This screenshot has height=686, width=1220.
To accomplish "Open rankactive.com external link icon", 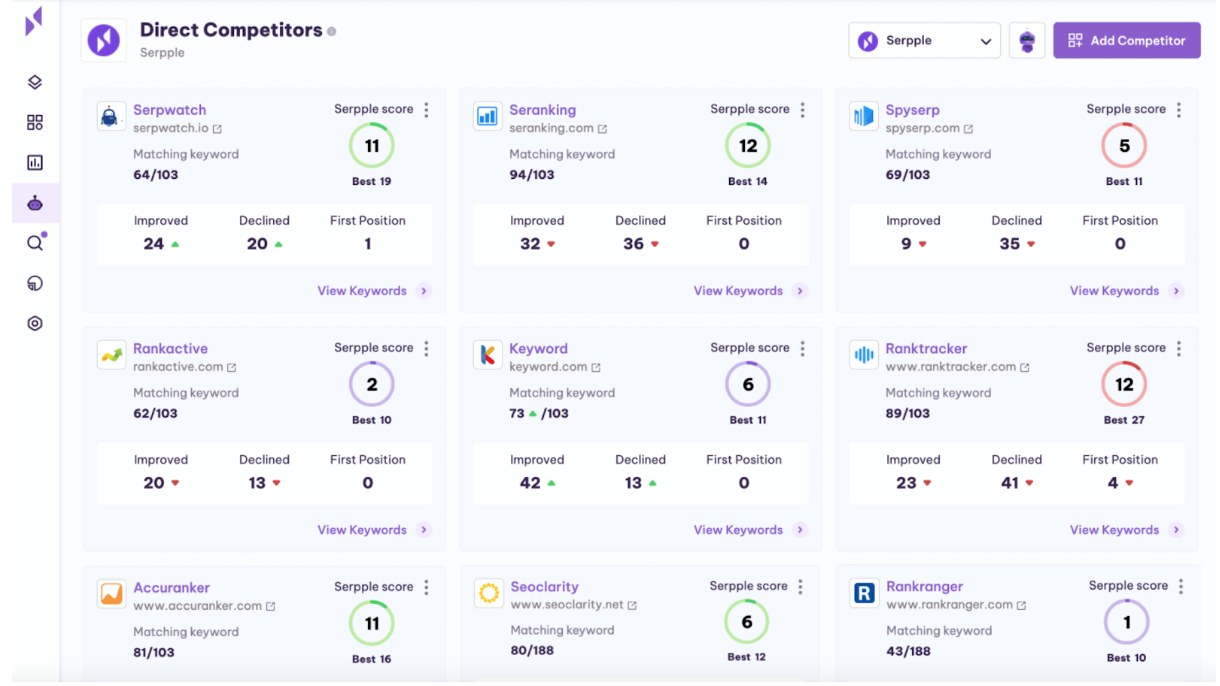I will coord(232,368).
